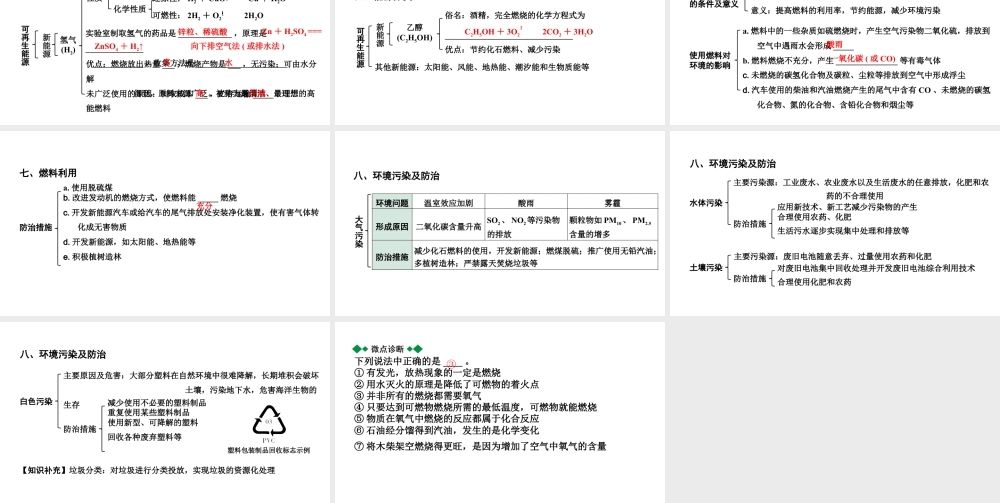The height and width of the screenshot is (503, 1000).
Task: Click the vertical label "大气污染"
Action: [x=359, y=231]
